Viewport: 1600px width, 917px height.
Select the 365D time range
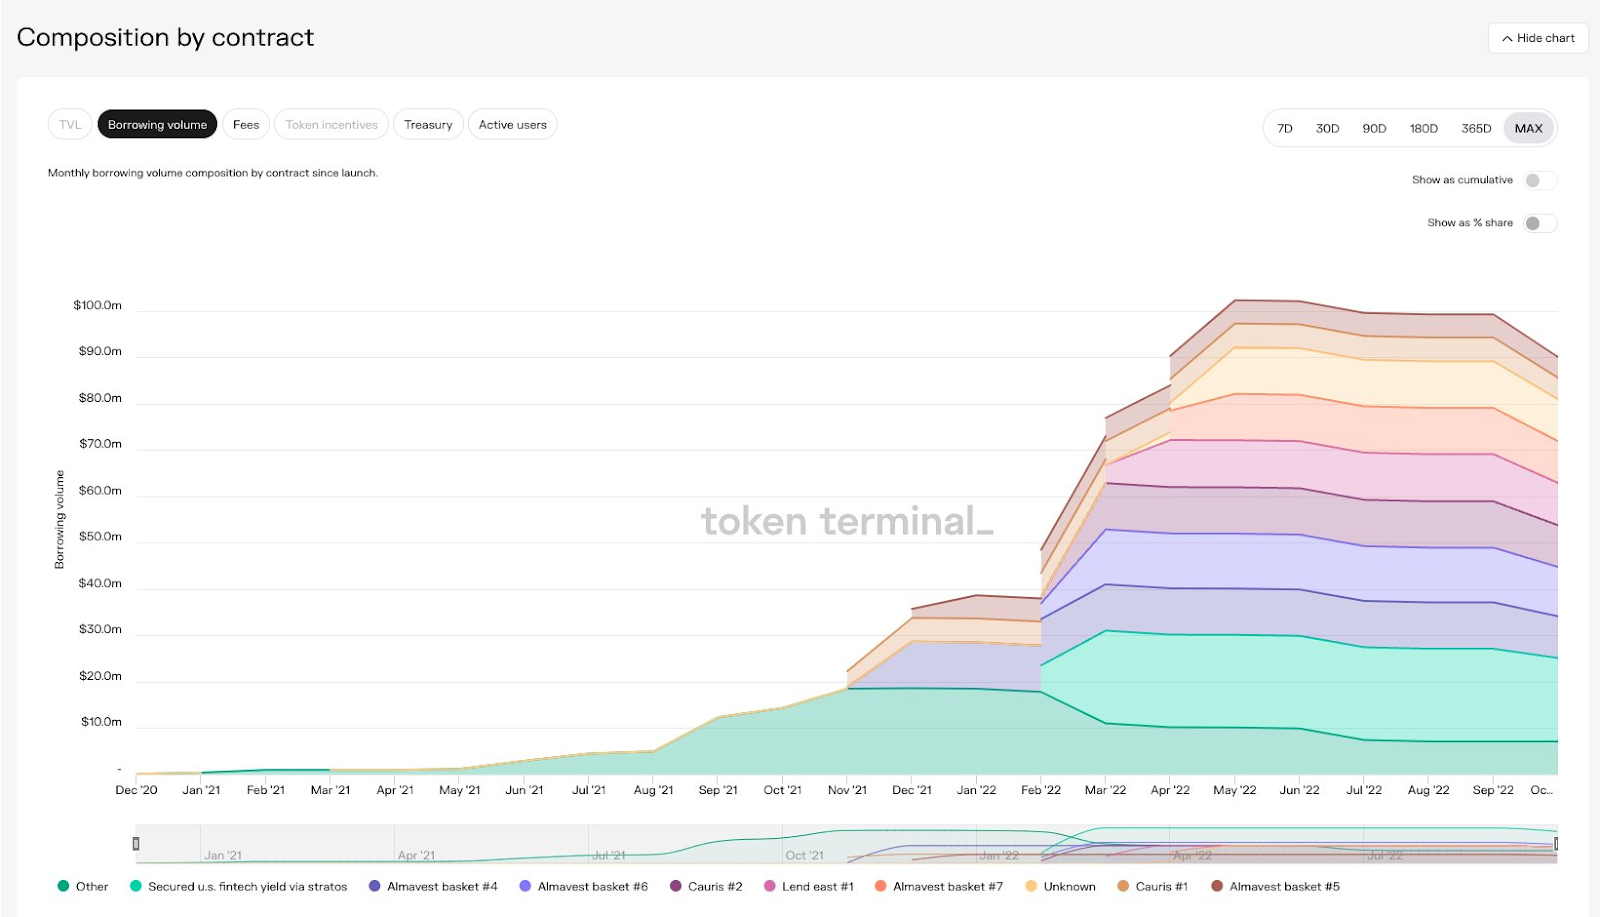[1475, 128]
